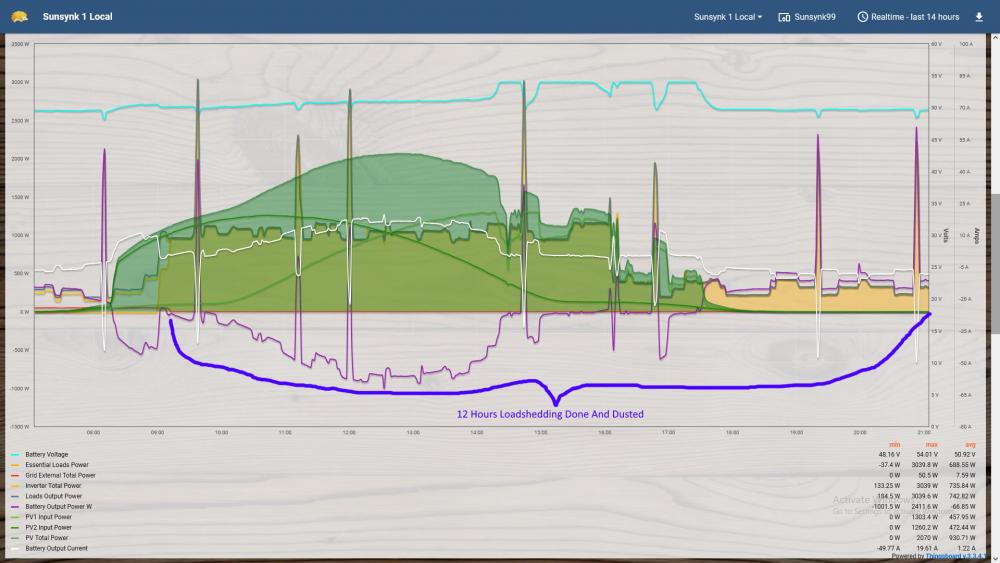Toggle Grid External Total Power series

coord(60,475)
